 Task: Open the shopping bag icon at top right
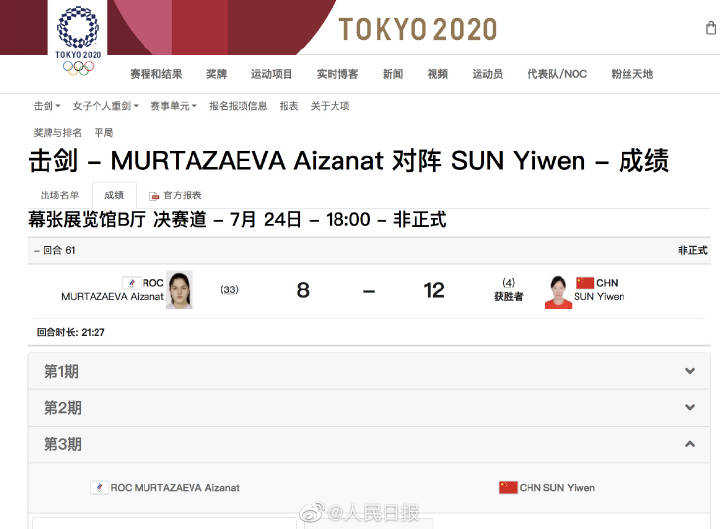710,28
